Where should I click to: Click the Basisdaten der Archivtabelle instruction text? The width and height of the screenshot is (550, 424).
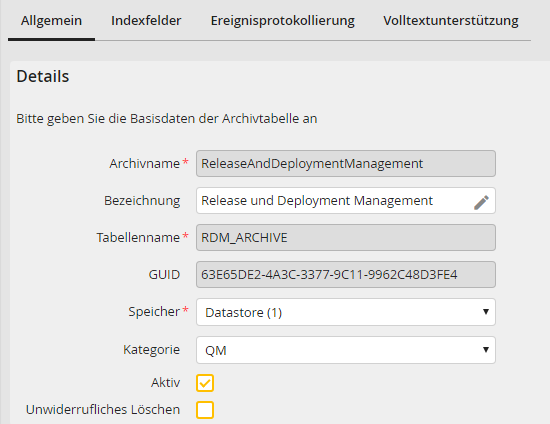point(167,119)
